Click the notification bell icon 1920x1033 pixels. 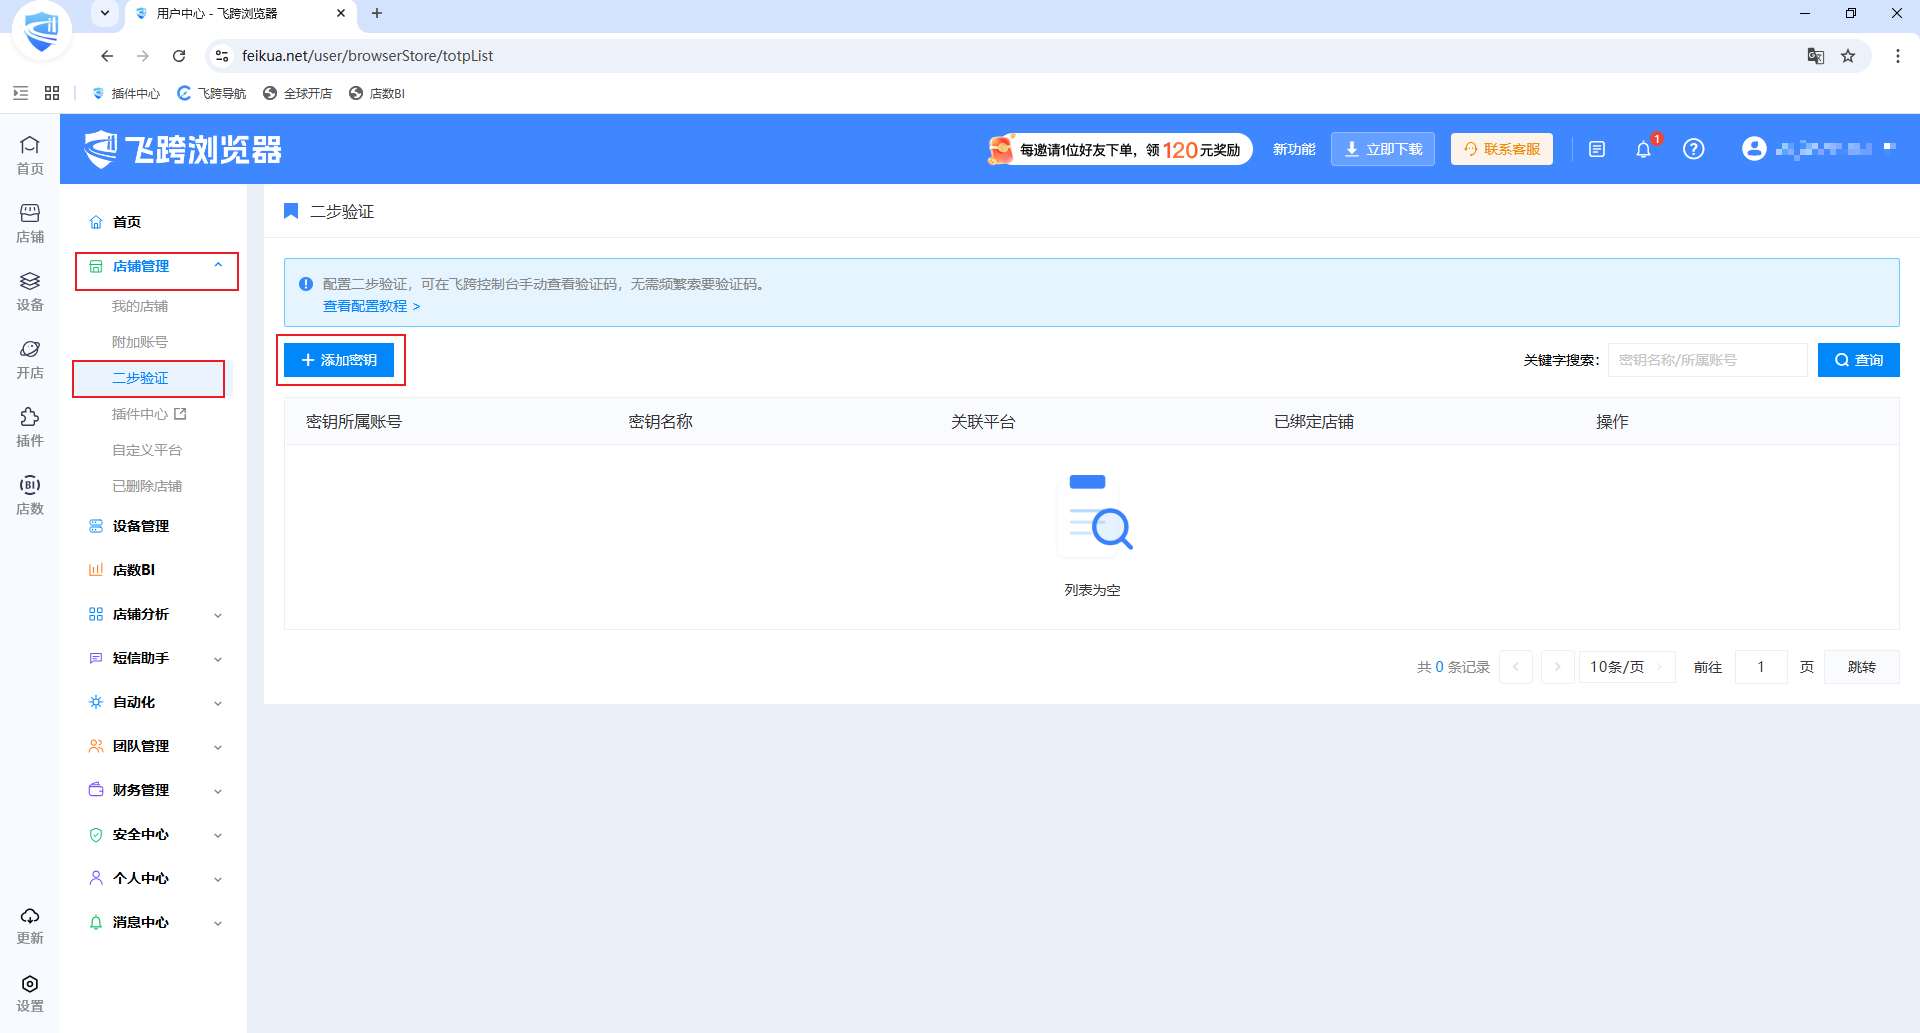[1643, 149]
